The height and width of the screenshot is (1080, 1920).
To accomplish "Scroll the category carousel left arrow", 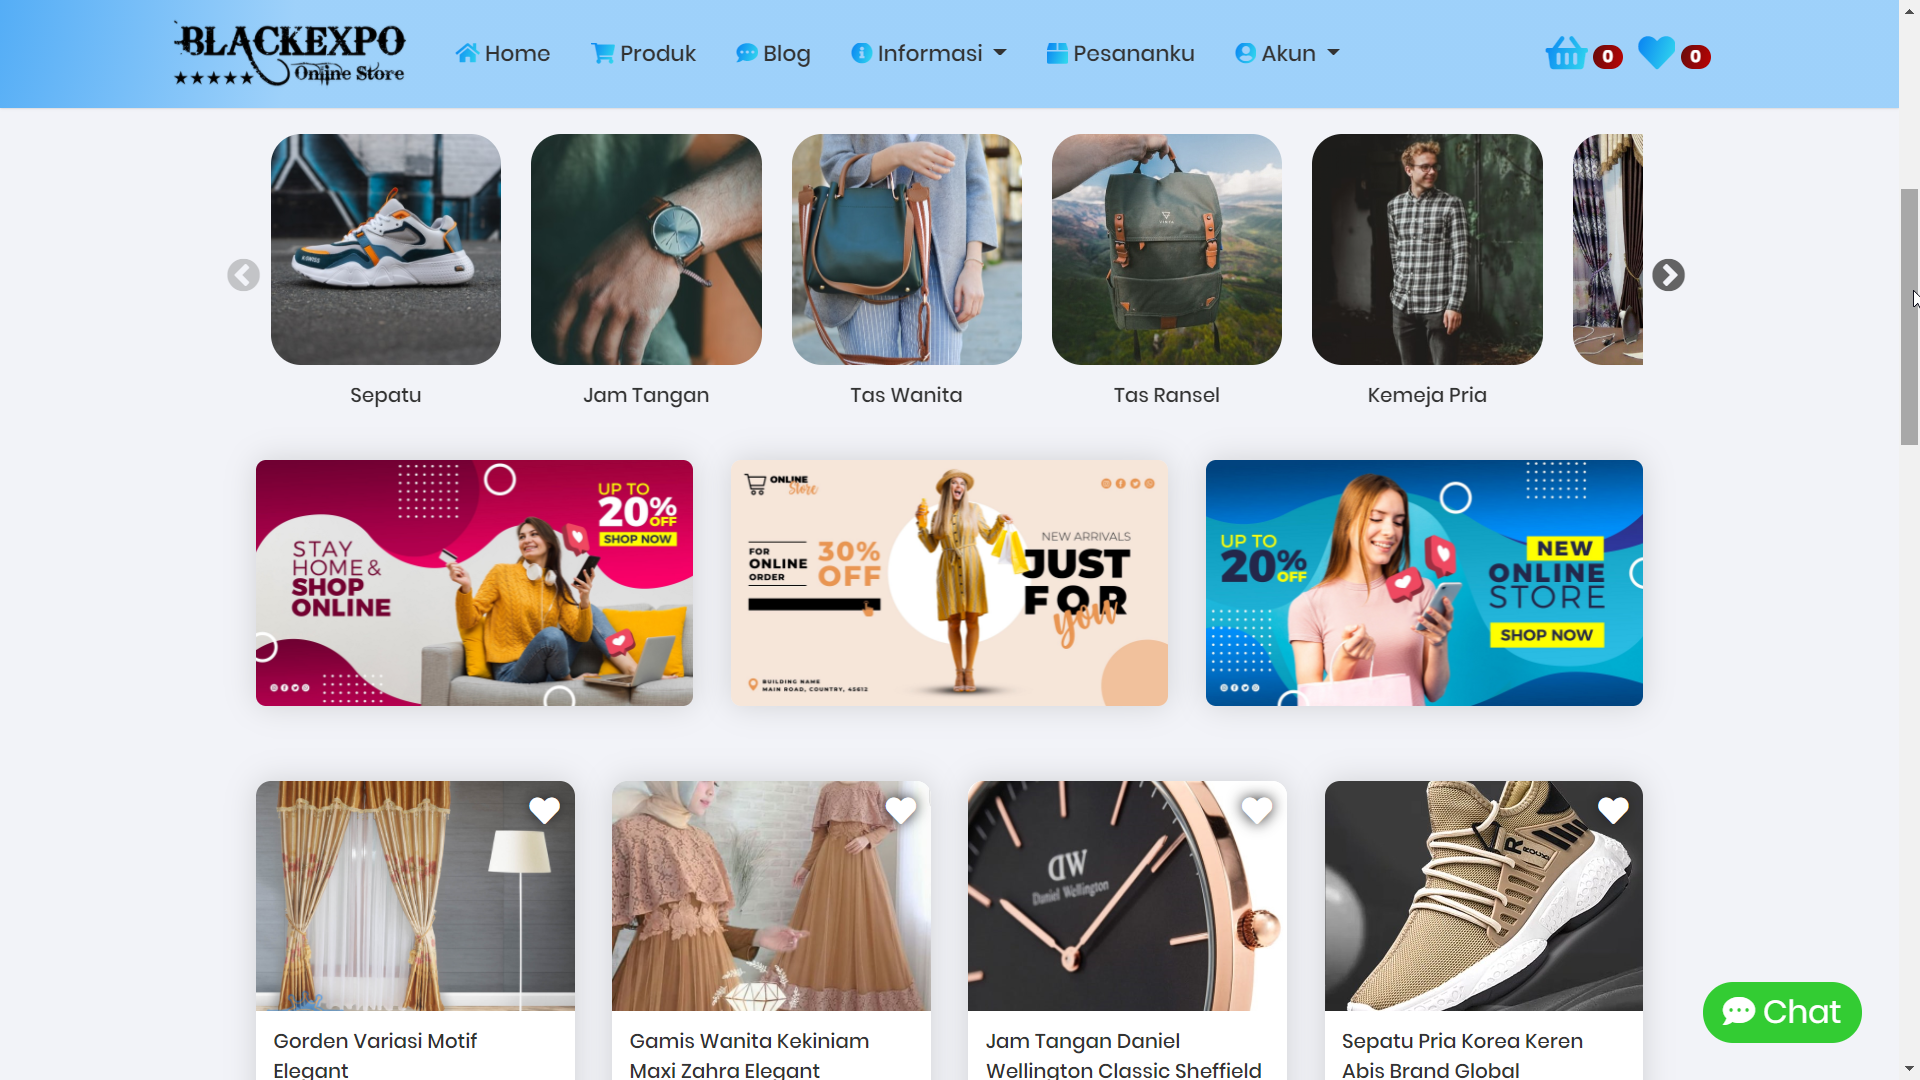I will tap(241, 273).
